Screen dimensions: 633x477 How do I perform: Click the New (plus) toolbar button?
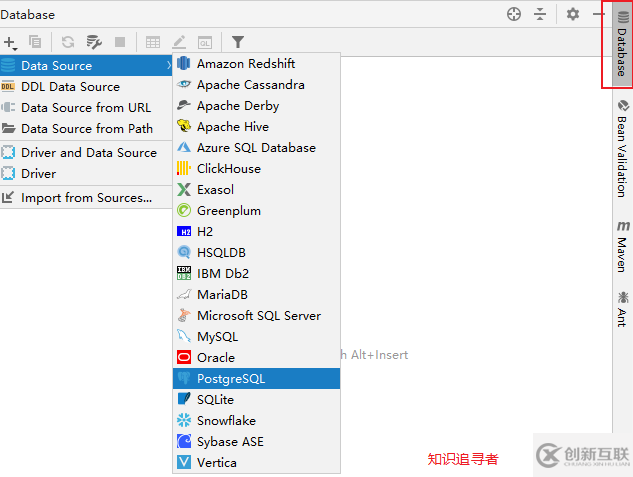(10, 42)
